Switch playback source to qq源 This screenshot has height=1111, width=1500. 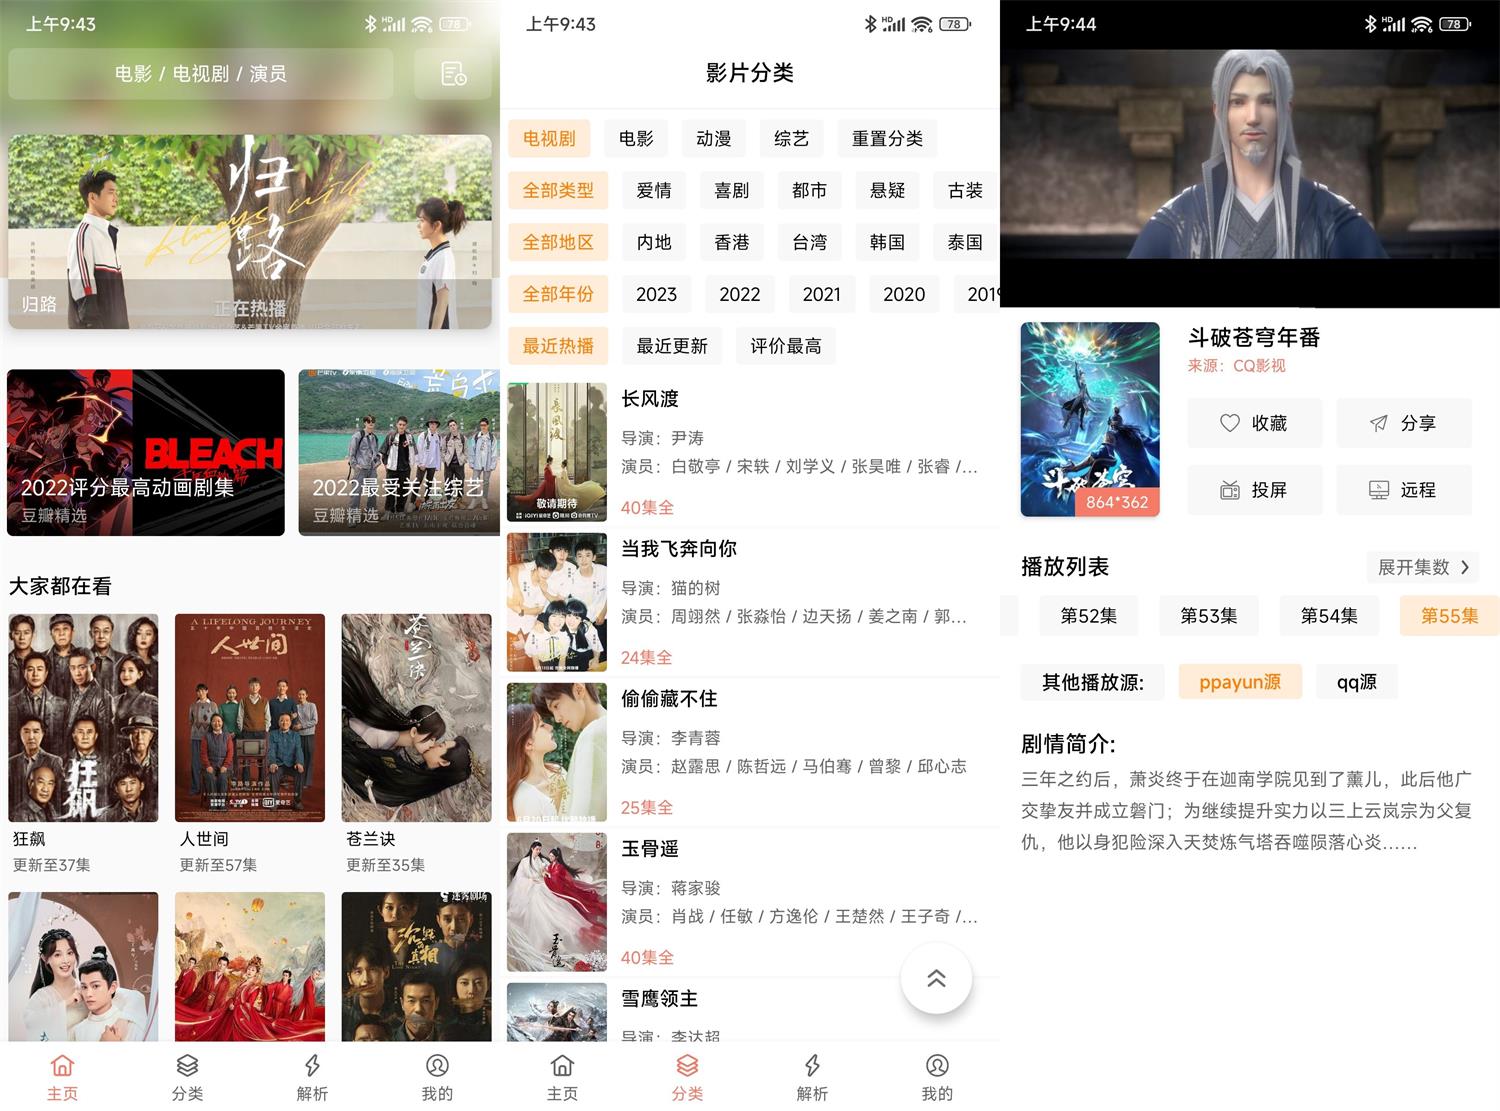click(1356, 681)
